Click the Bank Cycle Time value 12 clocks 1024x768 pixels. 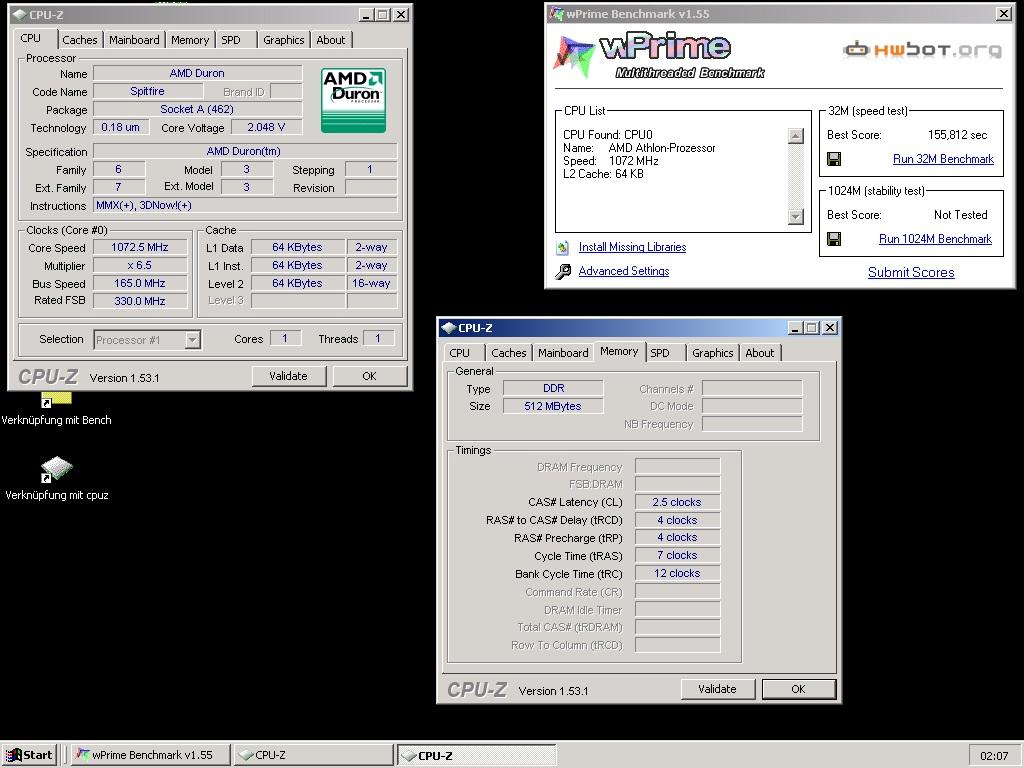tap(677, 573)
